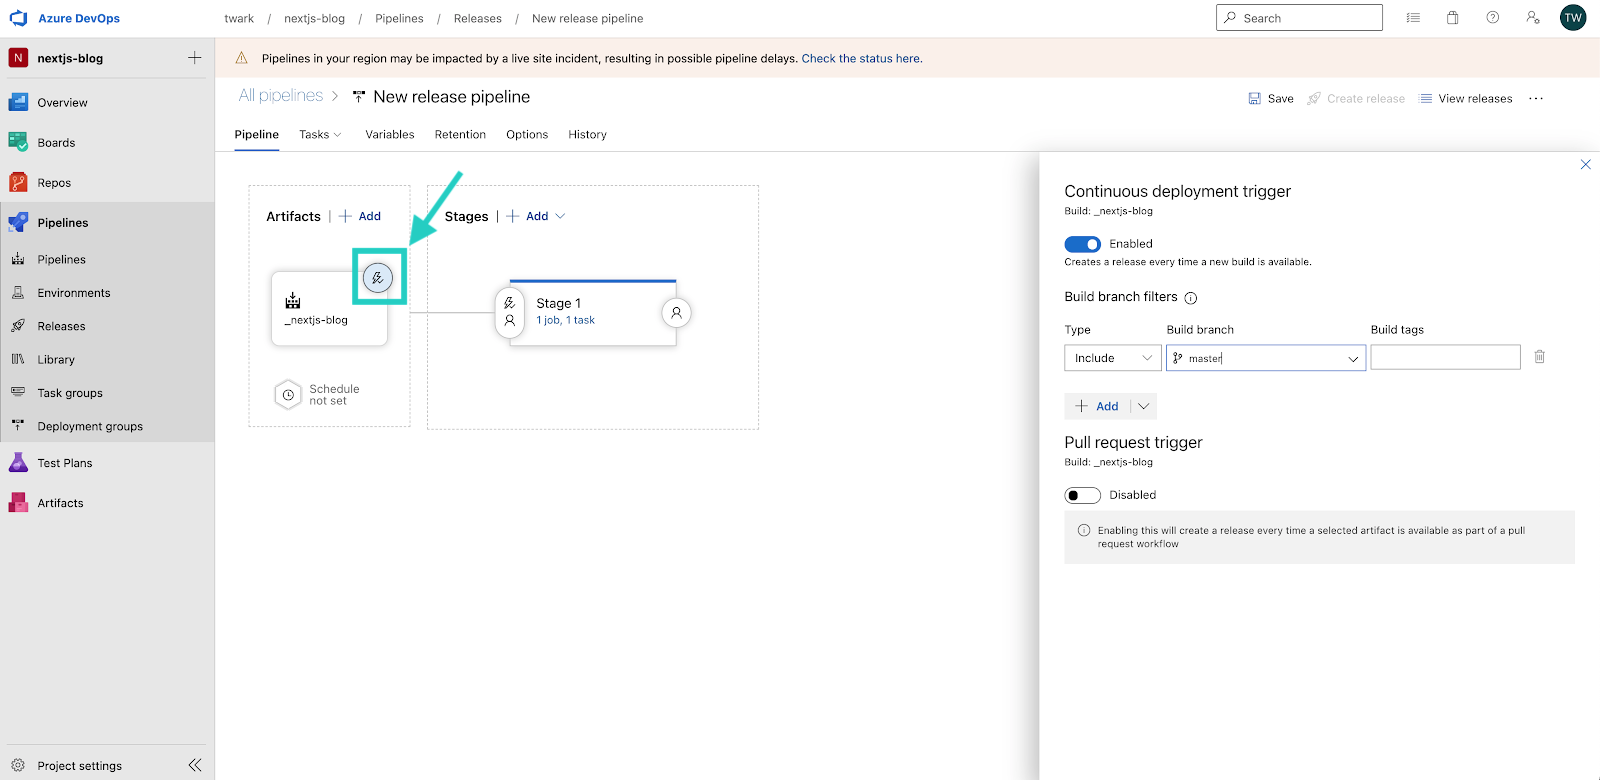Open Stage 1 post-deployment conditions
This screenshot has height=780, width=1600.
coord(677,313)
